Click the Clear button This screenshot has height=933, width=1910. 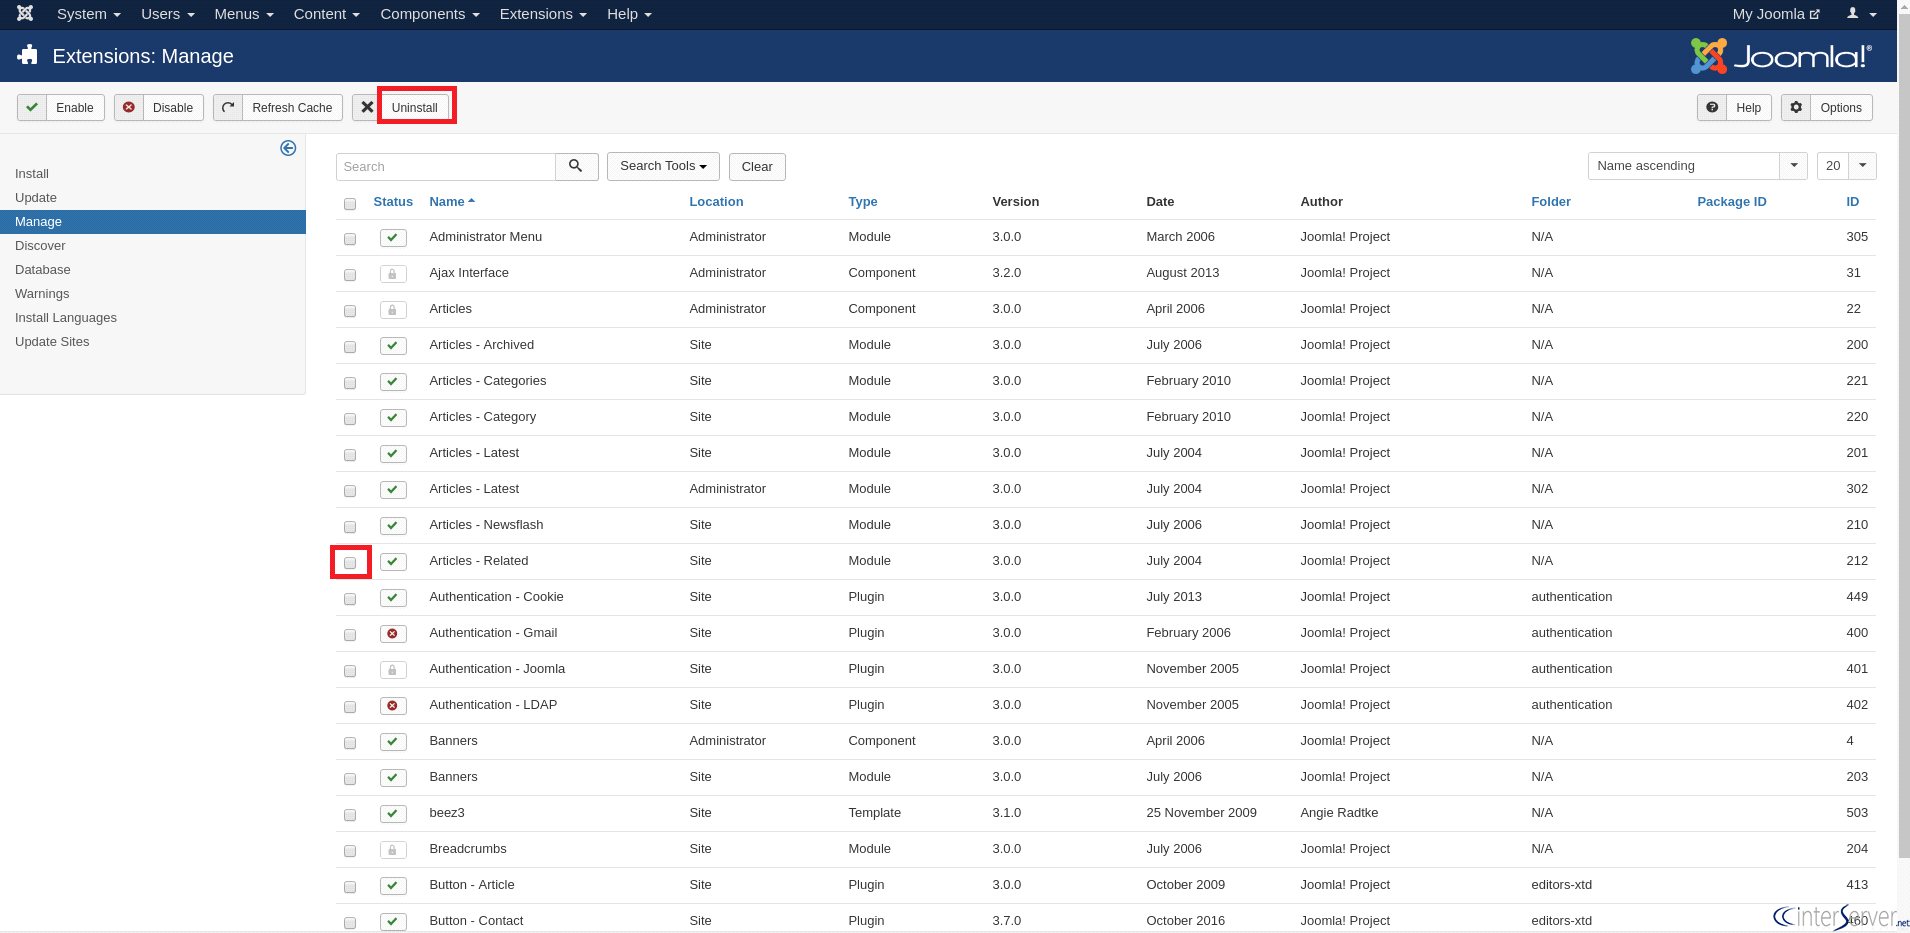pos(757,167)
